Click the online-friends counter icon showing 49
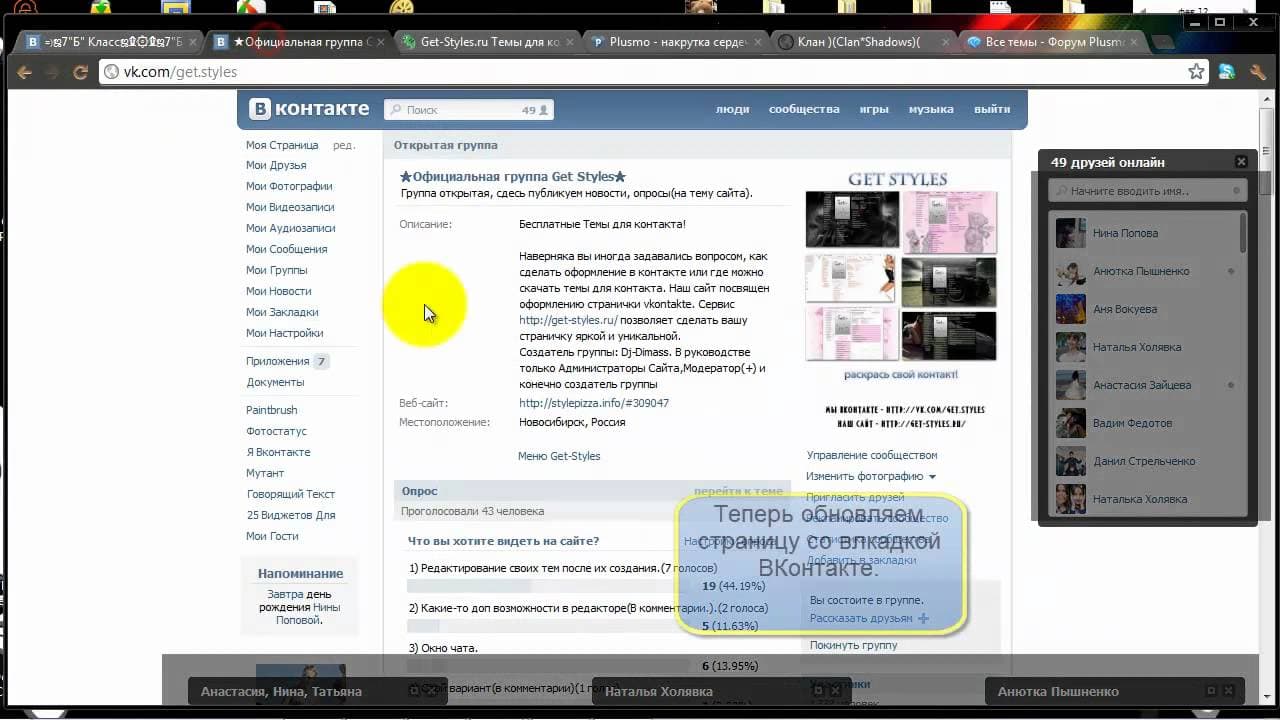This screenshot has height=720, width=1280. [x=536, y=110]
